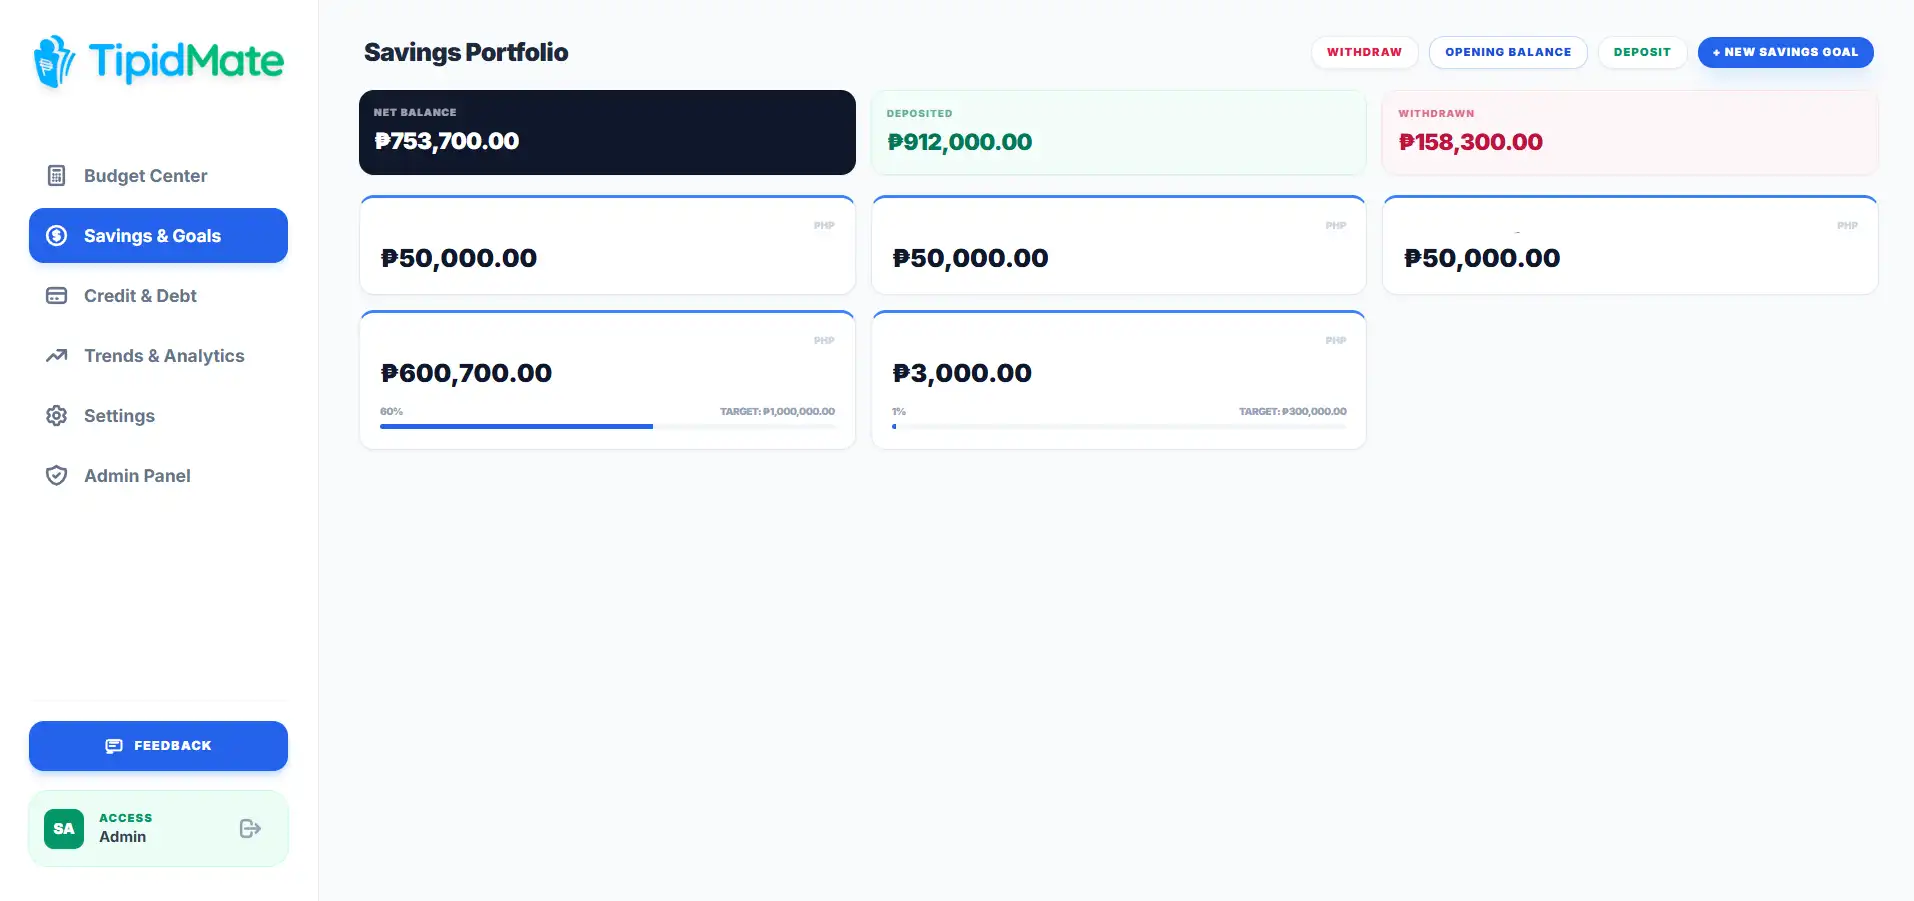
Task: Click the Savings & Goals coin icon
Action: [x=57, y=236]
